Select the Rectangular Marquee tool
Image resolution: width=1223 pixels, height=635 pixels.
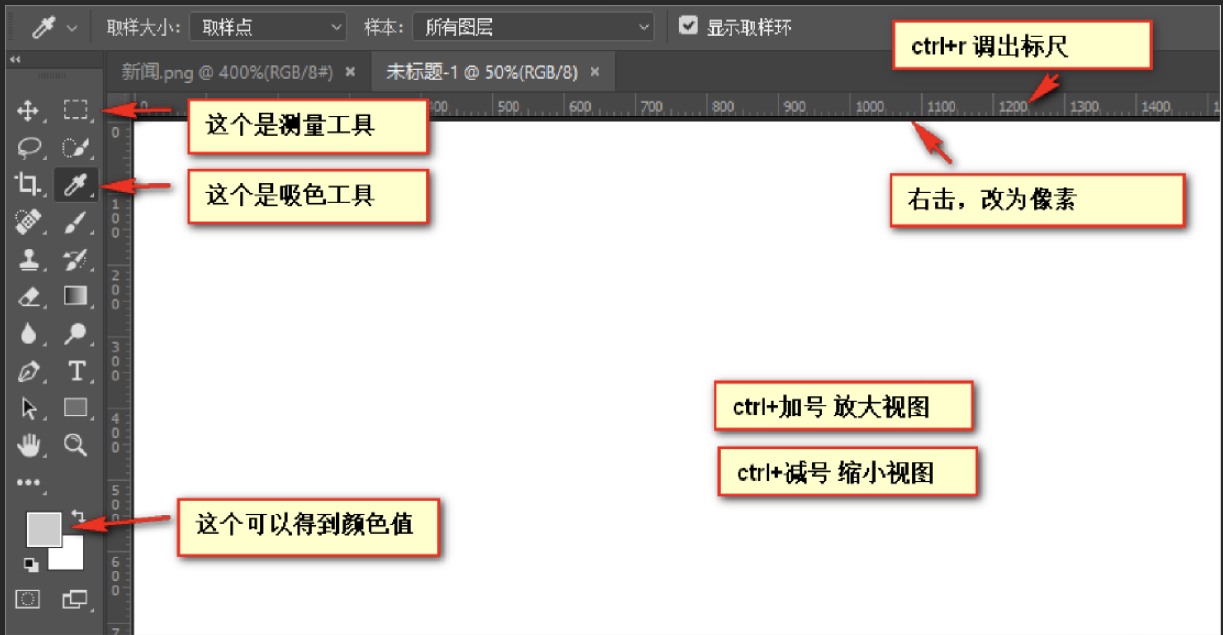point(75,110)
